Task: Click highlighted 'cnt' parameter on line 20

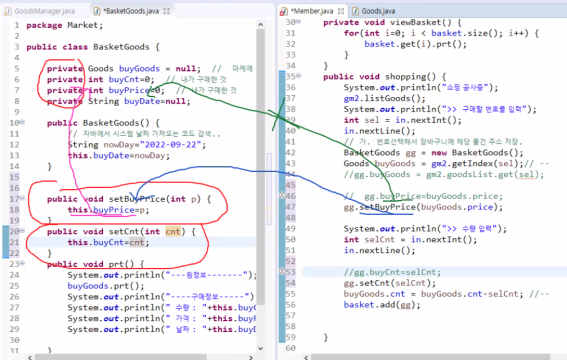Action: coord(172,231)
